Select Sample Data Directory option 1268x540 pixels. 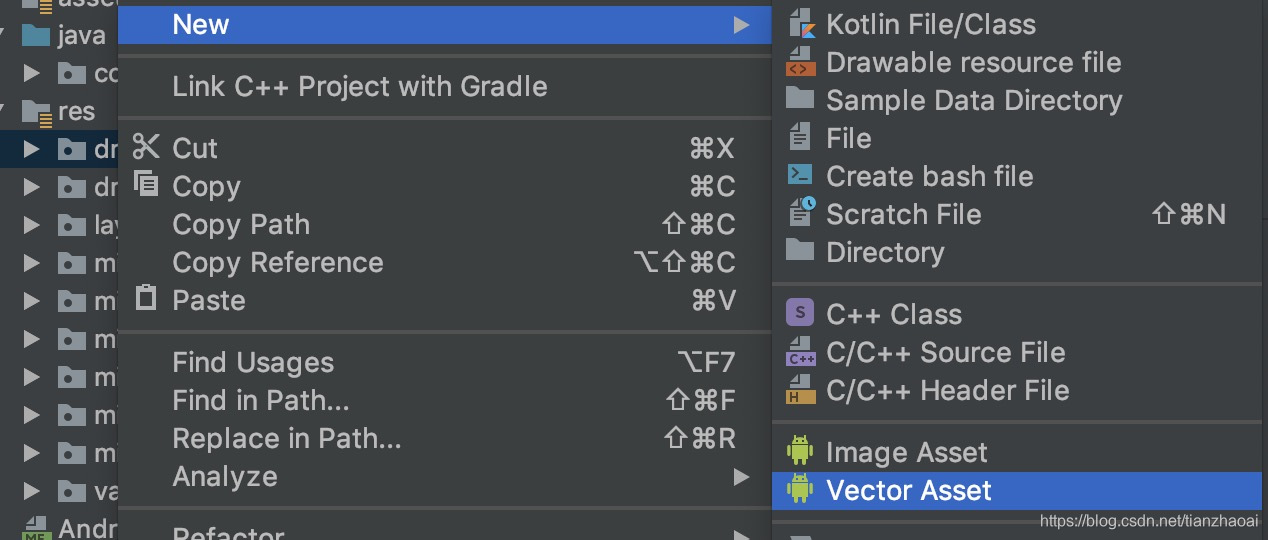click(x=973, y=101)
